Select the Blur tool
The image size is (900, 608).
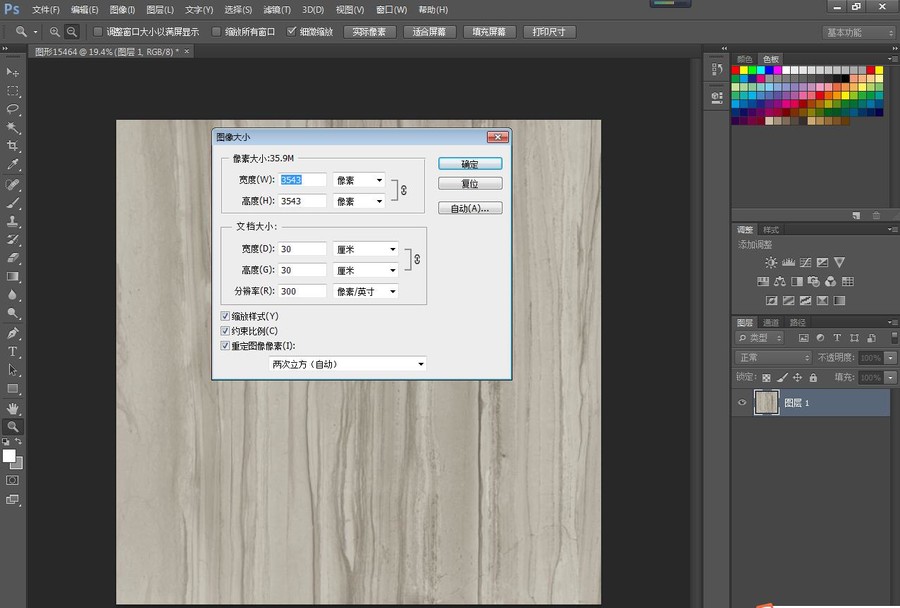coord(12,295)
